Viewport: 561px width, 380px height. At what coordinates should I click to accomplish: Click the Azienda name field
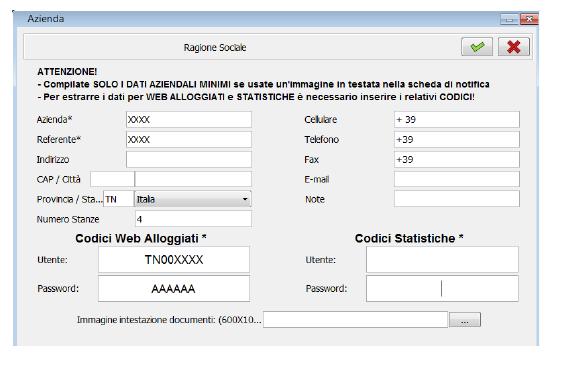(x=189, y=120)
